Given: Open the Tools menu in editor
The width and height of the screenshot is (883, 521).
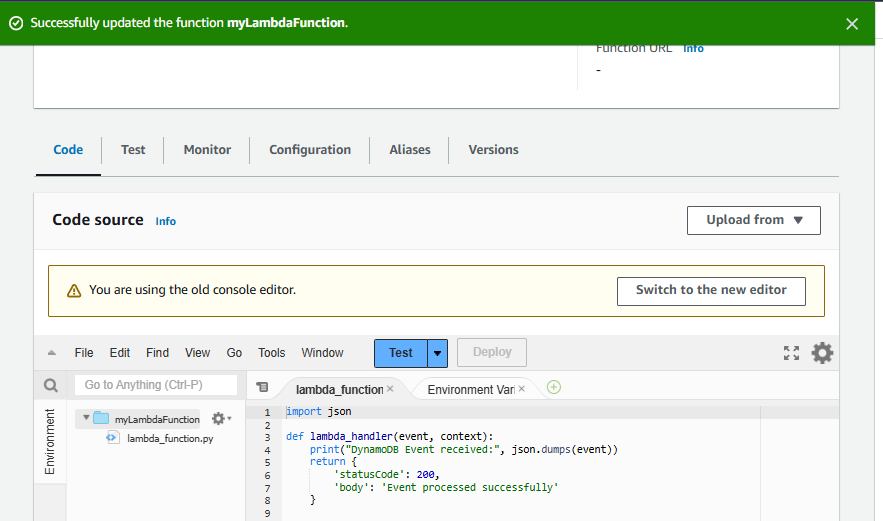Looking at the screenshot, I should pyautogui.click(x=271, y=353).
